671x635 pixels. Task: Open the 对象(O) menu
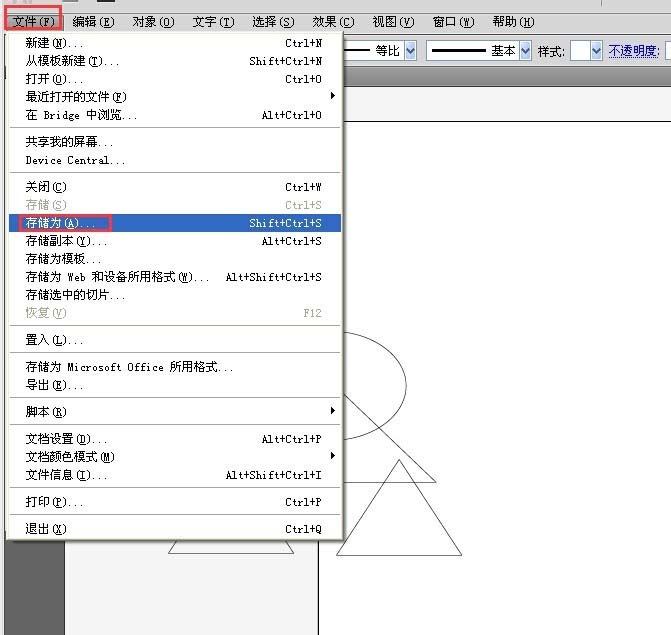point(153,21)
